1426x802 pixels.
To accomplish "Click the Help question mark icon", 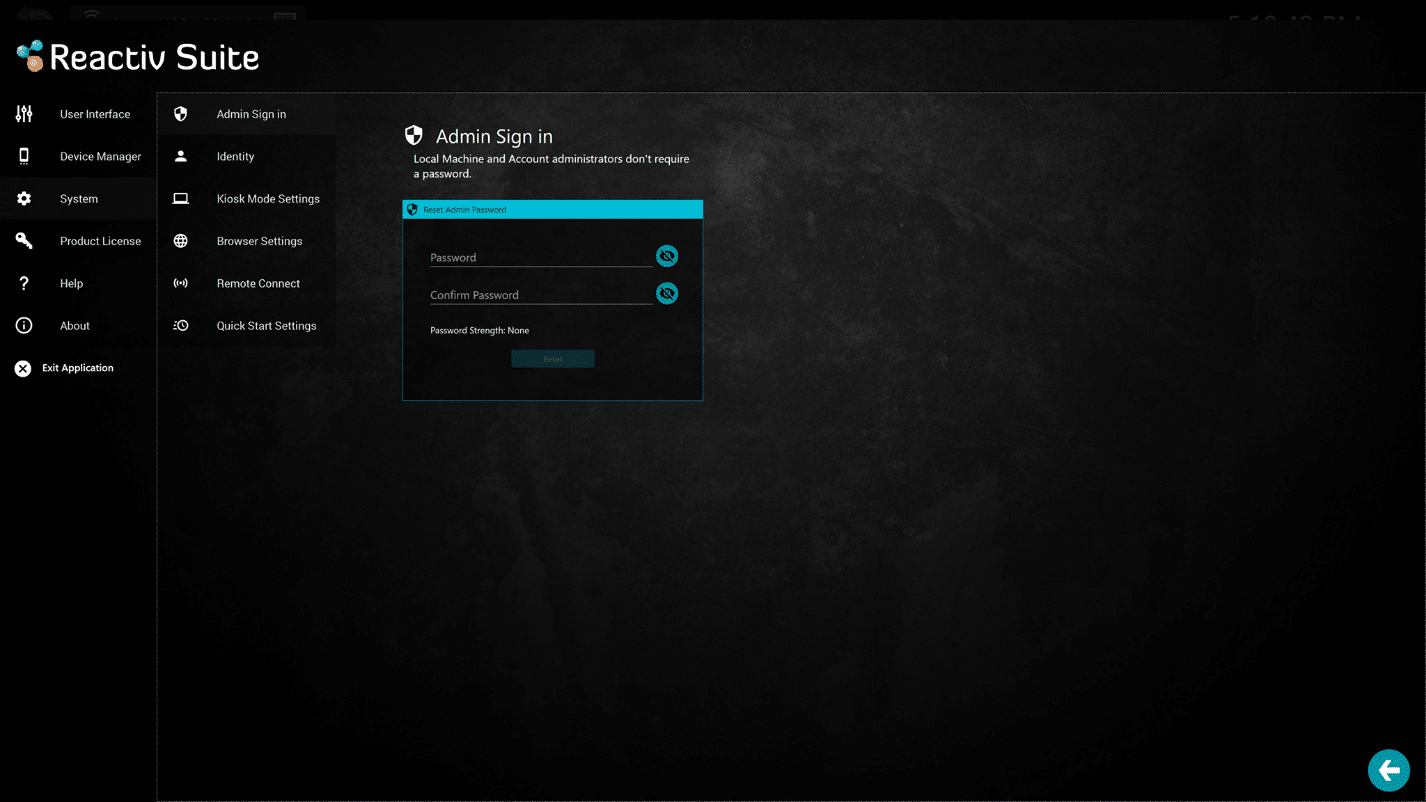I will point(24,283).
